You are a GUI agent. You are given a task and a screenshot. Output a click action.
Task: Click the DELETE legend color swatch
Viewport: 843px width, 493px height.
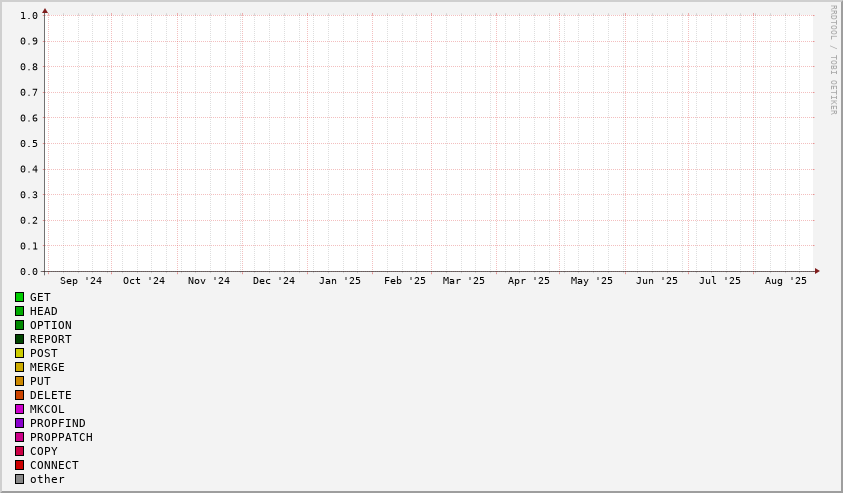[19, 395]
